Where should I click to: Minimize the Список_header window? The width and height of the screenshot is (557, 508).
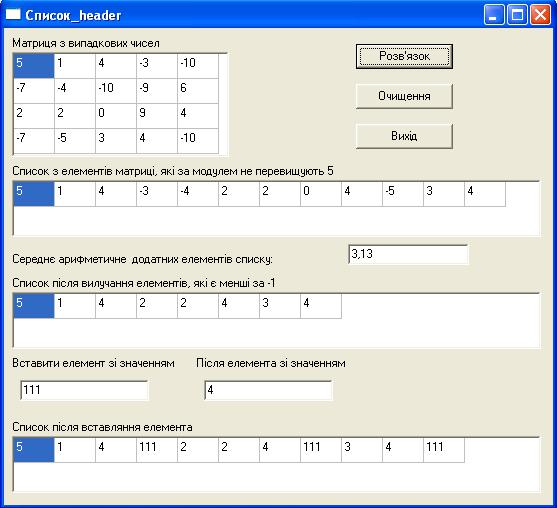(x=494, y=15)
